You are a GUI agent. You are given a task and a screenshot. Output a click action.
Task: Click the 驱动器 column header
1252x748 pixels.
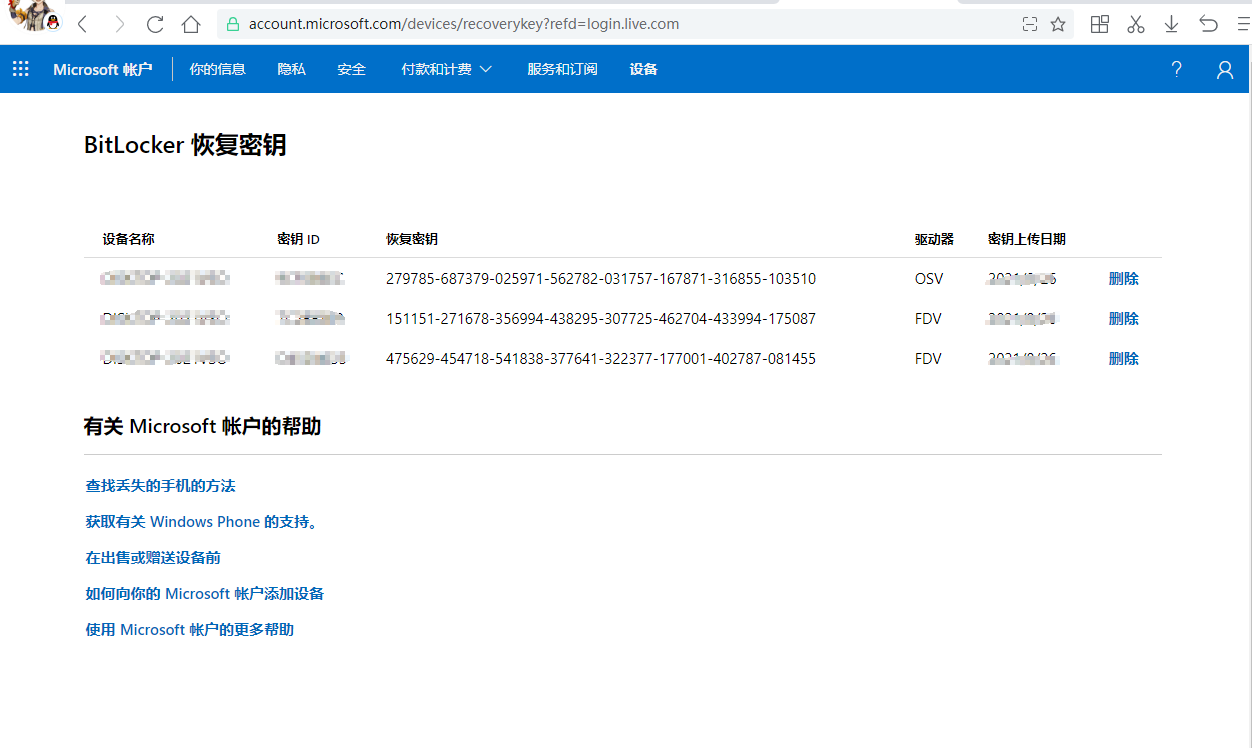coord(934,239)
